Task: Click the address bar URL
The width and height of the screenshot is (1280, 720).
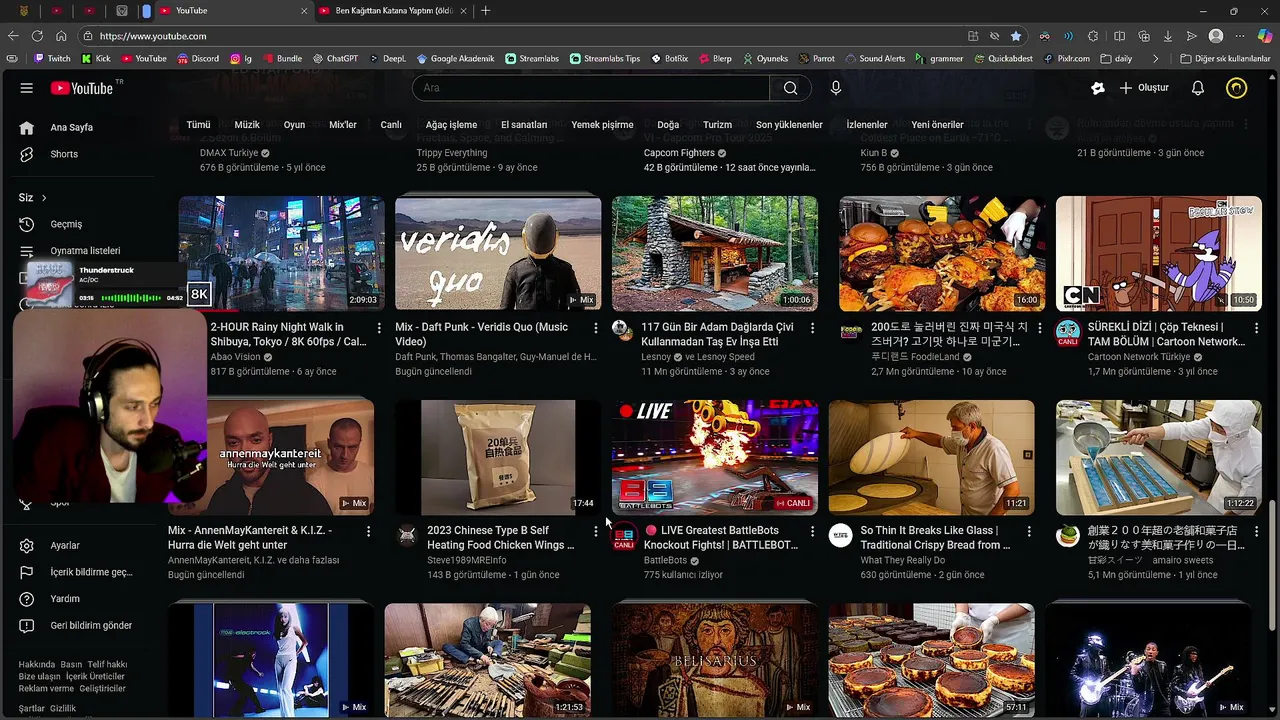Action: pyautogui.click(x=153, y=36)
